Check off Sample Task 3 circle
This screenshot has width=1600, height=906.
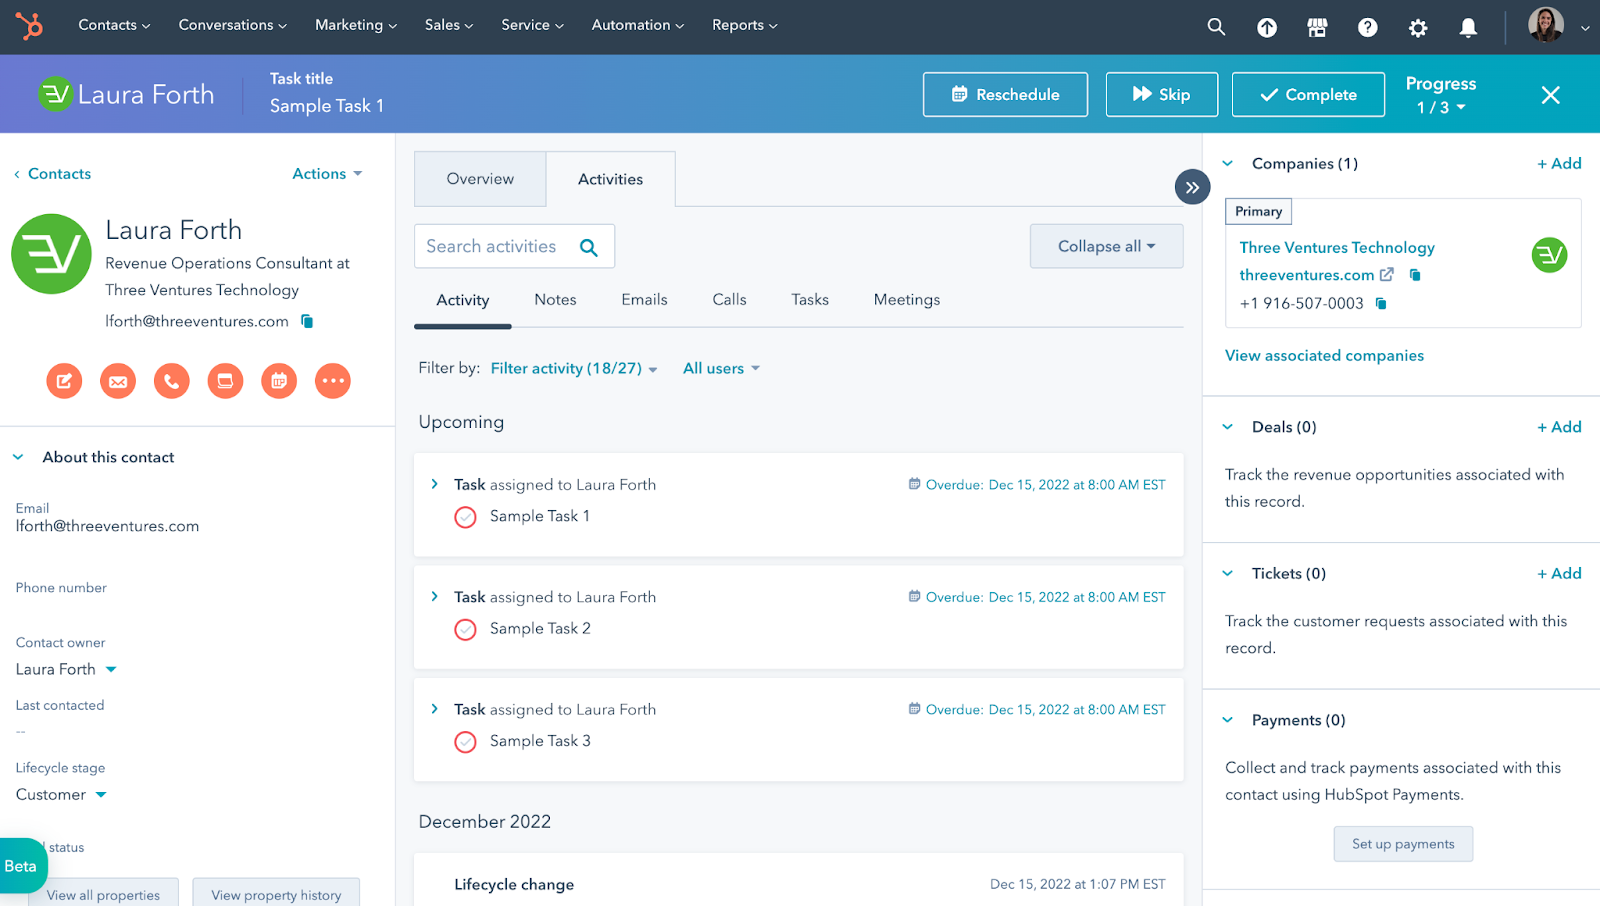(465, 742)
